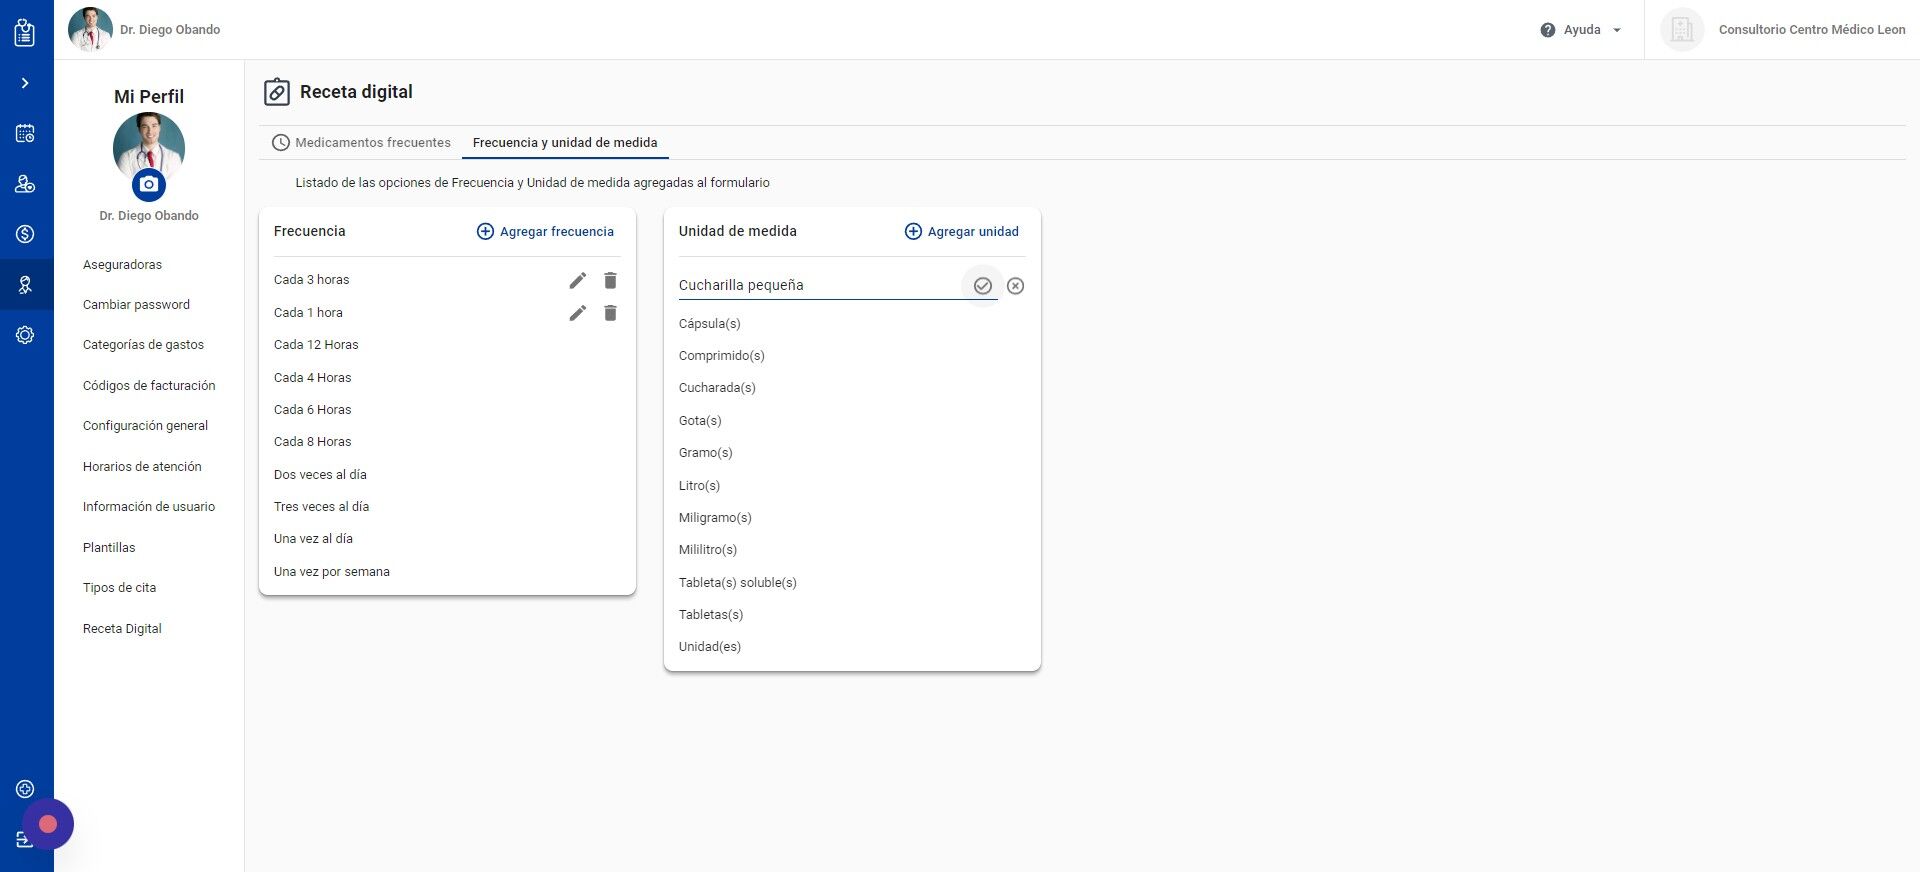1920x872 pixels.
Task: Open Información de usuario menu item
Action: click(149, 507)
